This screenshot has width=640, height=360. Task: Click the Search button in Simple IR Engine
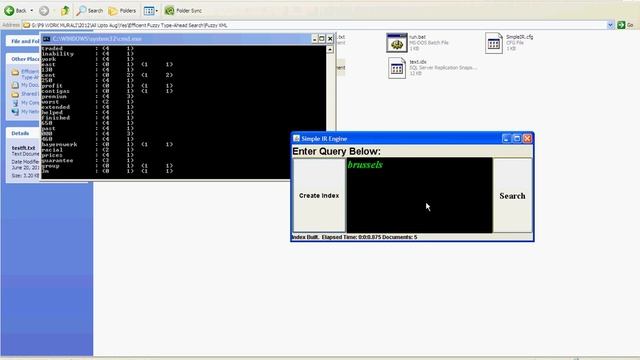512,196
